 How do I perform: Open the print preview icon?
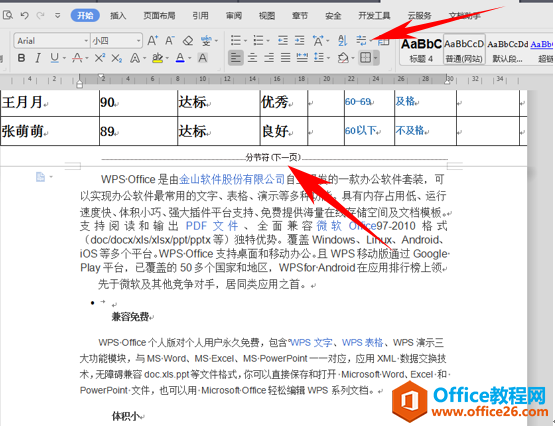pos(8,15)
